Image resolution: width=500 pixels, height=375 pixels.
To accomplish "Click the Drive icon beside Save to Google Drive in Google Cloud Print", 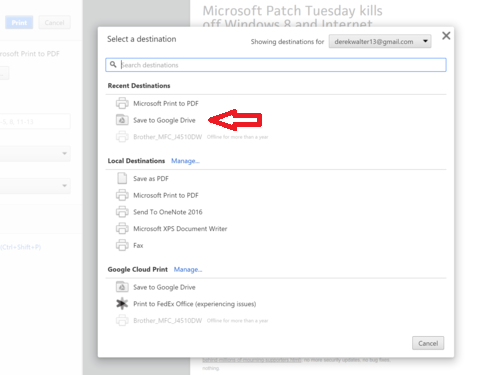I will (x=122, y=287).
